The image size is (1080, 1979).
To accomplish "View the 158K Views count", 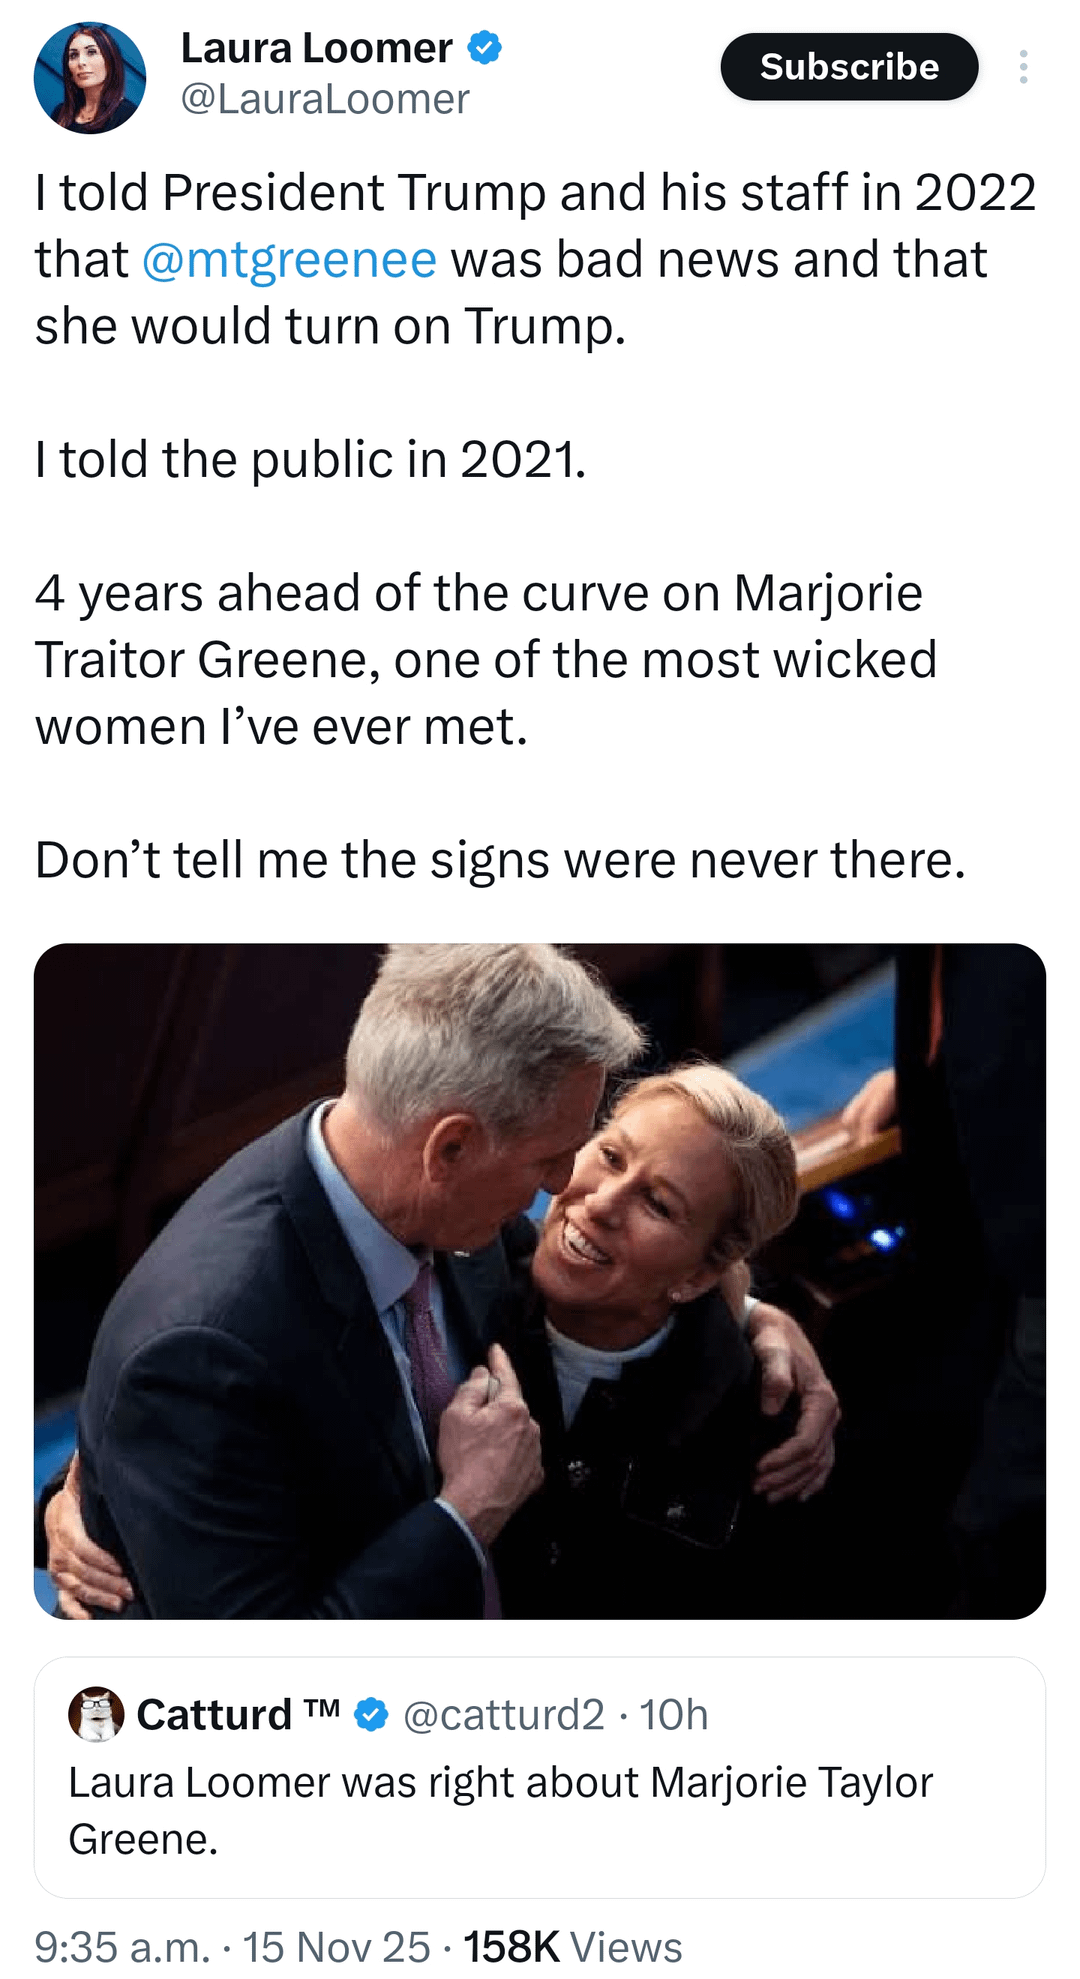I will (x=572, y=1946).
